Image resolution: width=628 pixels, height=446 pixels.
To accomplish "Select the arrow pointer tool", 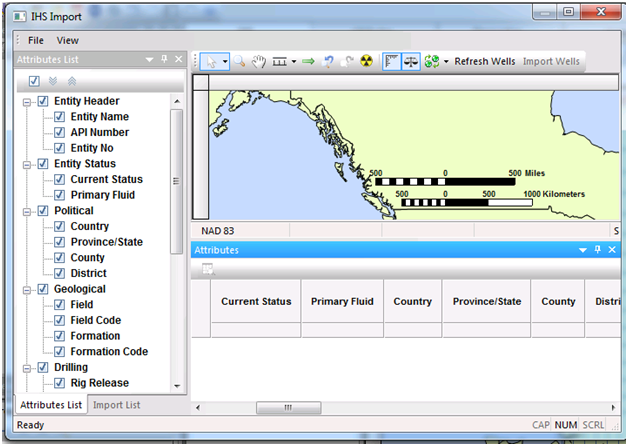I will click(x=211, y=61).
